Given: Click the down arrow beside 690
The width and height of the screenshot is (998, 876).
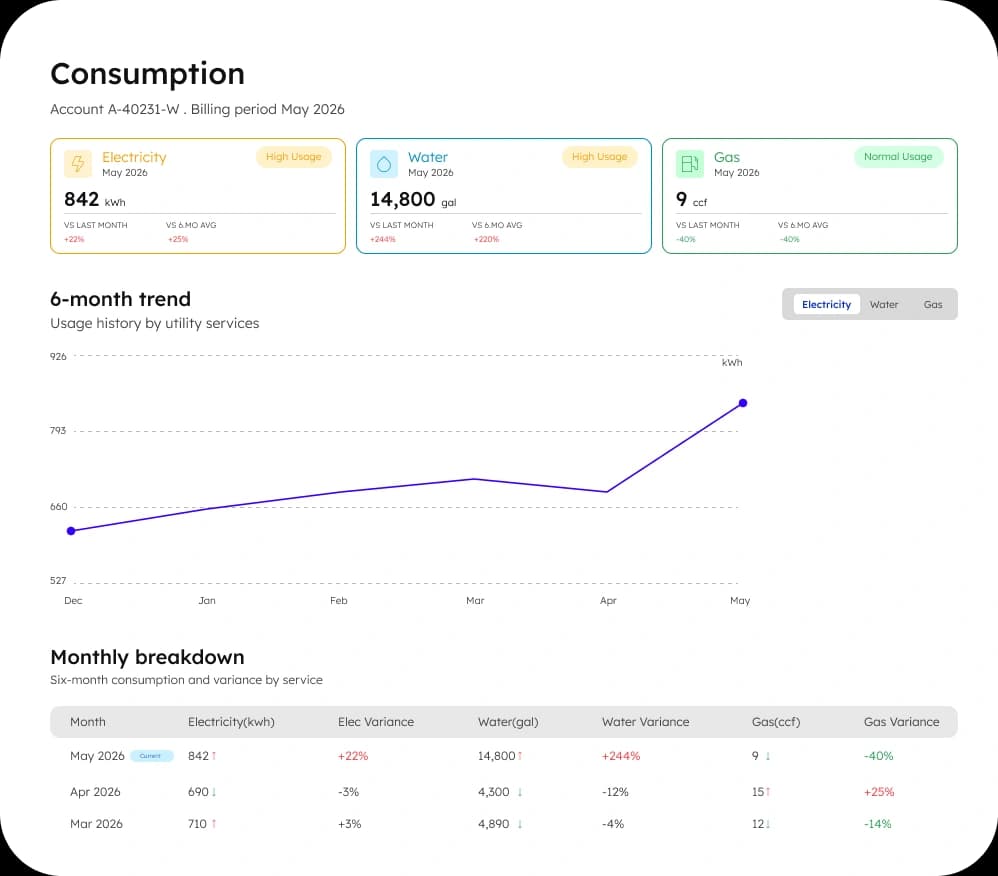Looking at the screenshot, I should (x=214, y=792).
